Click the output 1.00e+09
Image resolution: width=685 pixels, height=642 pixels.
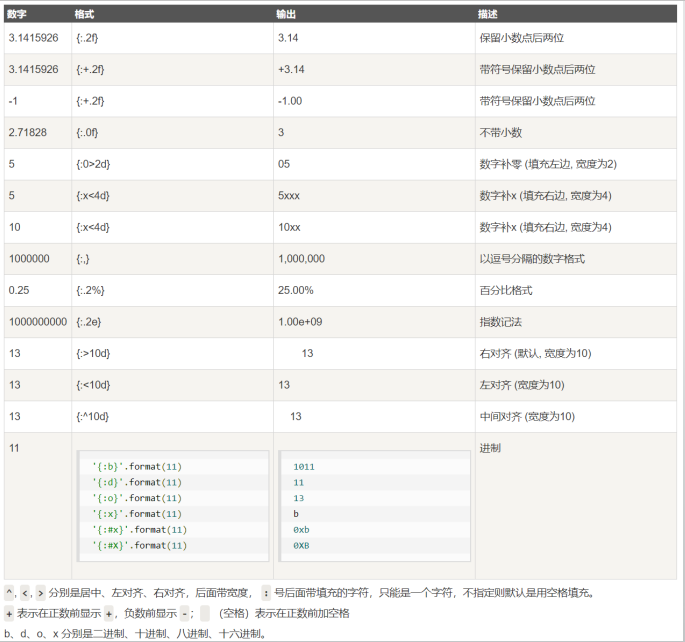[300, 322]
